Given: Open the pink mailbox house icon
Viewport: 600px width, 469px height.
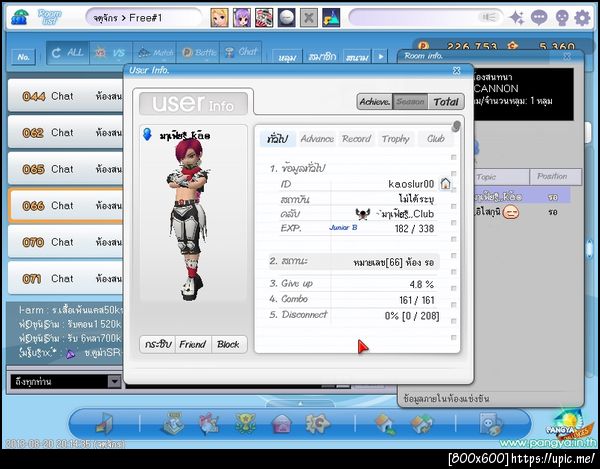Looking at the screenshot, I should click(282, 424).
